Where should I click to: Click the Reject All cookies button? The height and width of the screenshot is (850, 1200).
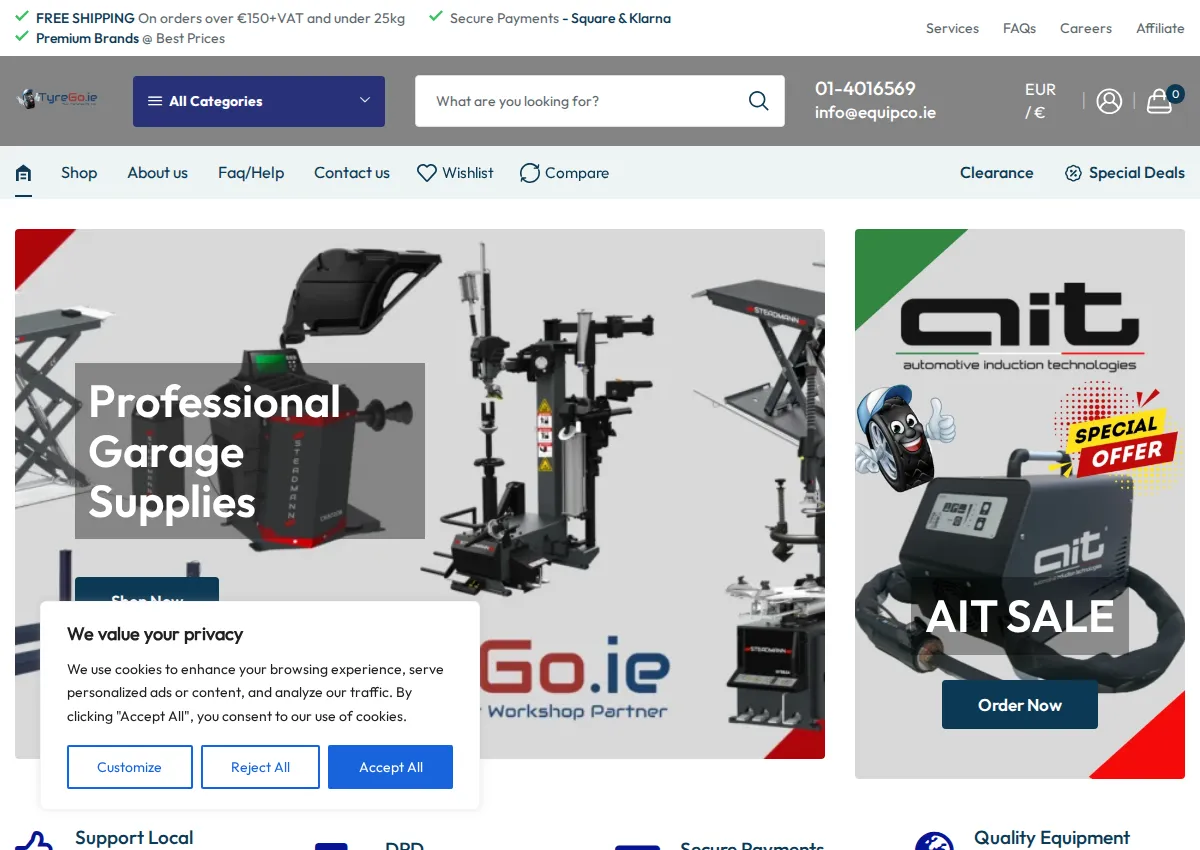[260, 767]
